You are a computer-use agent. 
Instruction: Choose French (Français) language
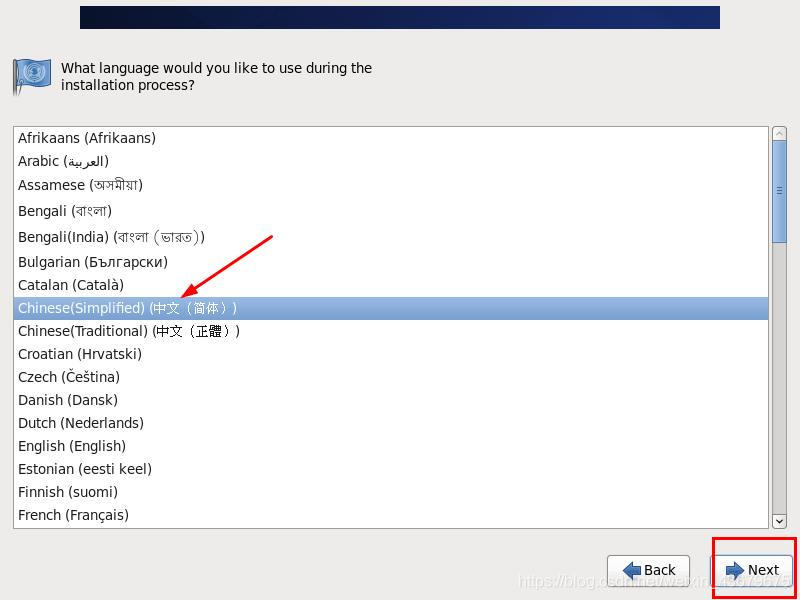[x=390, y=515]
